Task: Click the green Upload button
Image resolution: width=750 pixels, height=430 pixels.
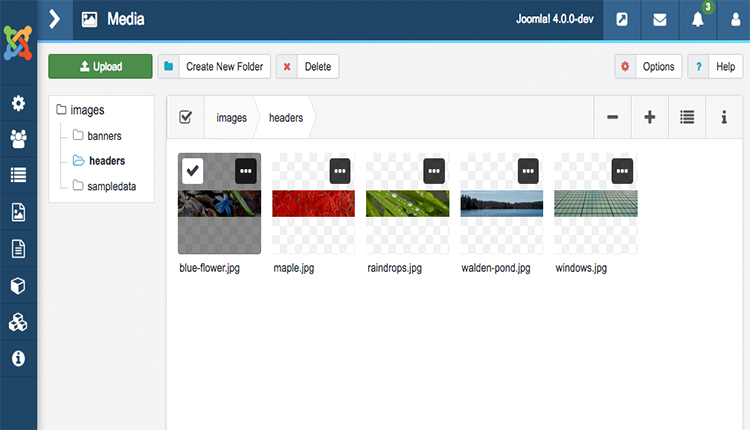Action: (x=100, y=67)
